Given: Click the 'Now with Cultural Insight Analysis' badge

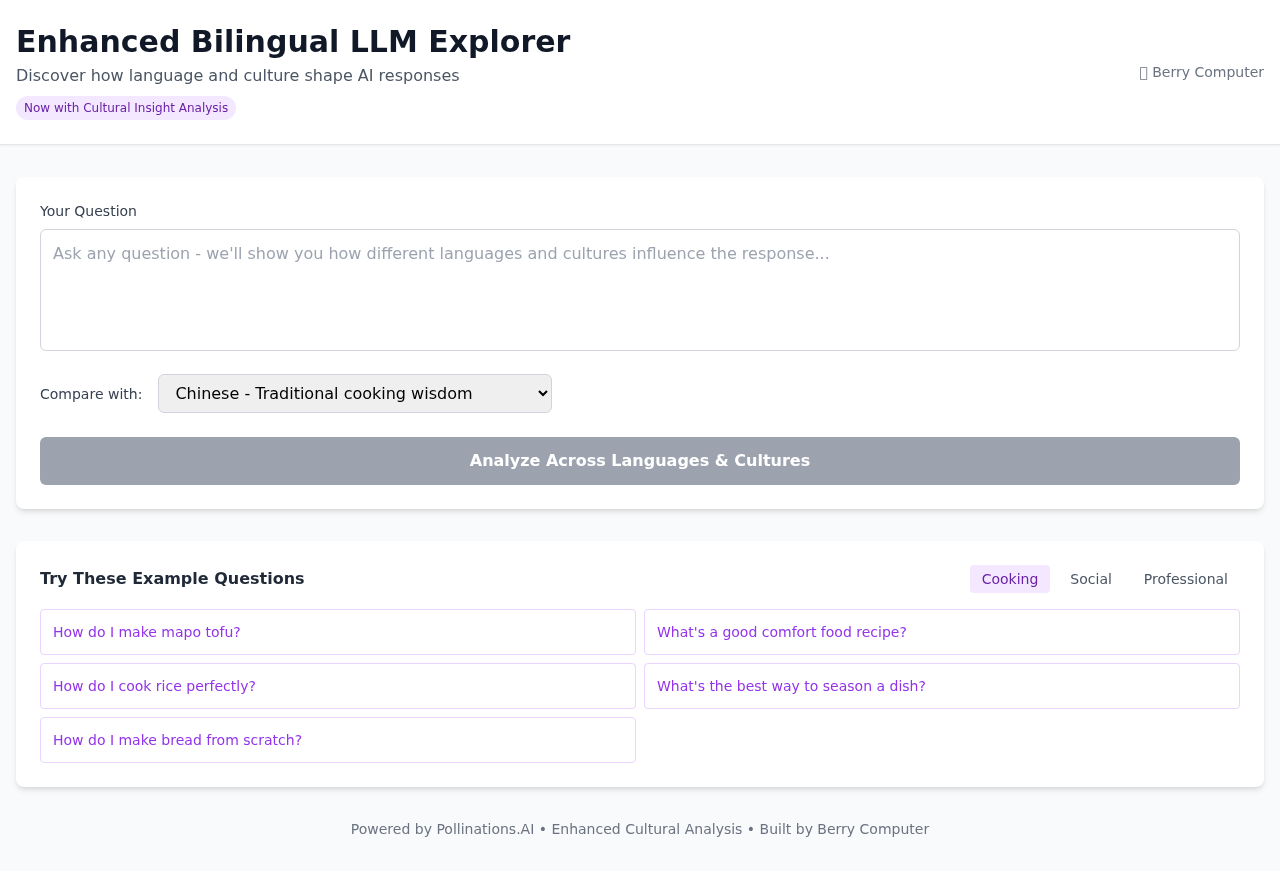Looking at the screenshot, I should click(x=125, y=106).
